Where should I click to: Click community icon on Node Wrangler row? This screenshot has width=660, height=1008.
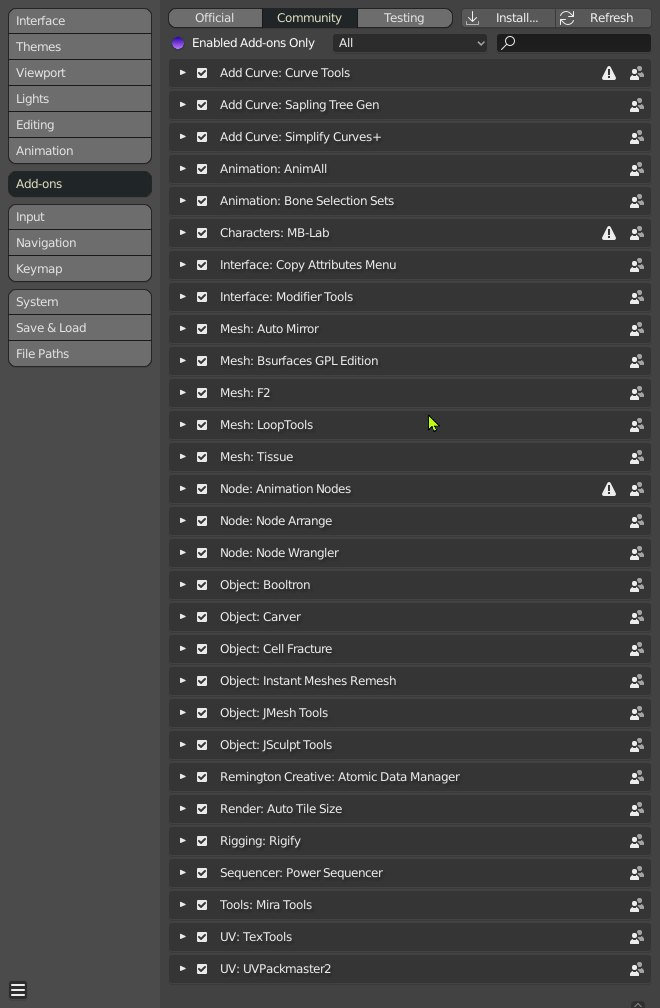[637, 553]
